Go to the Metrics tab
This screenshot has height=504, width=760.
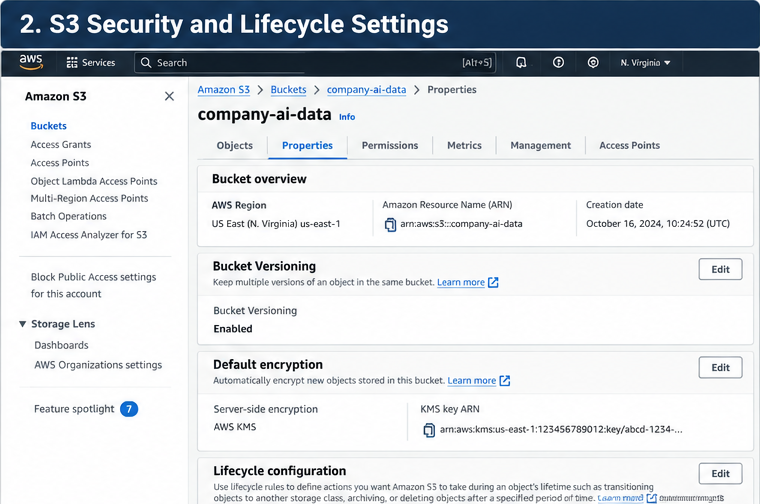[464, 145]
